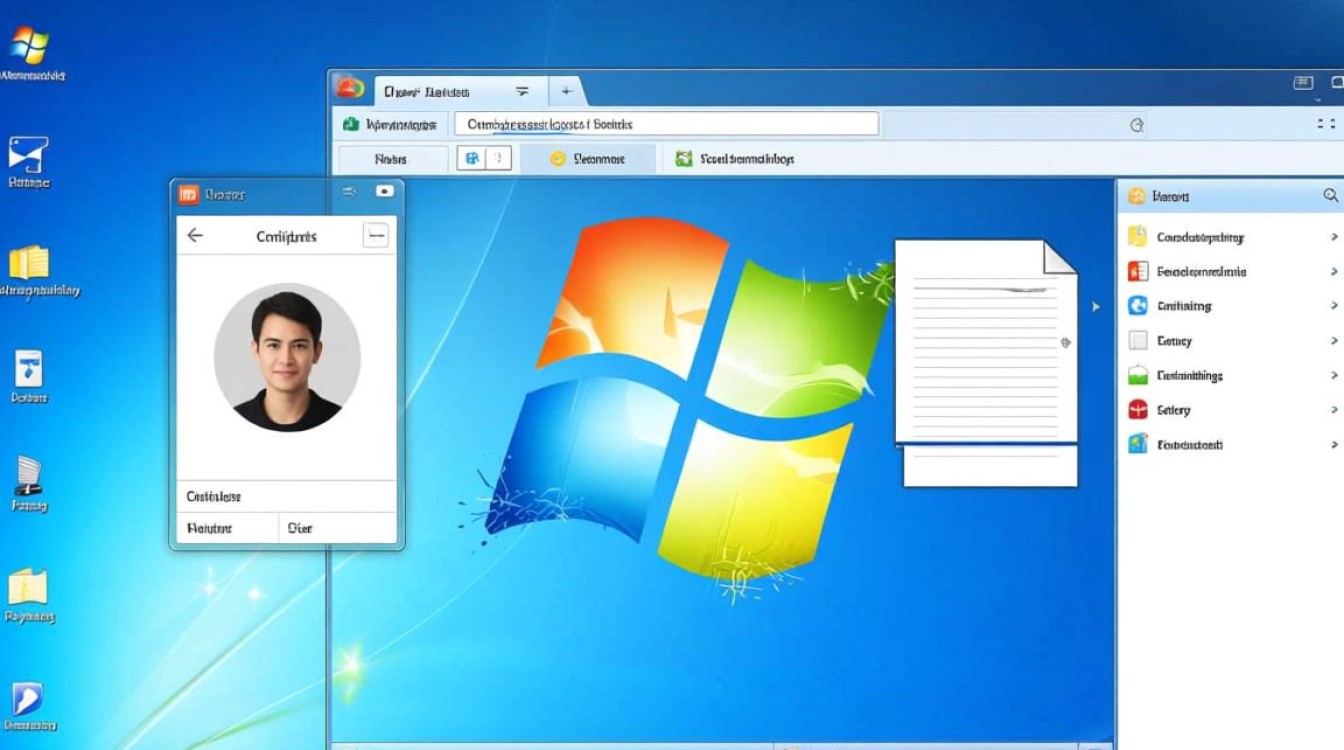1344x750 pixels.
Task: Click the green screenshot tool icon on toolbar
Action: (x=685, y=158)
